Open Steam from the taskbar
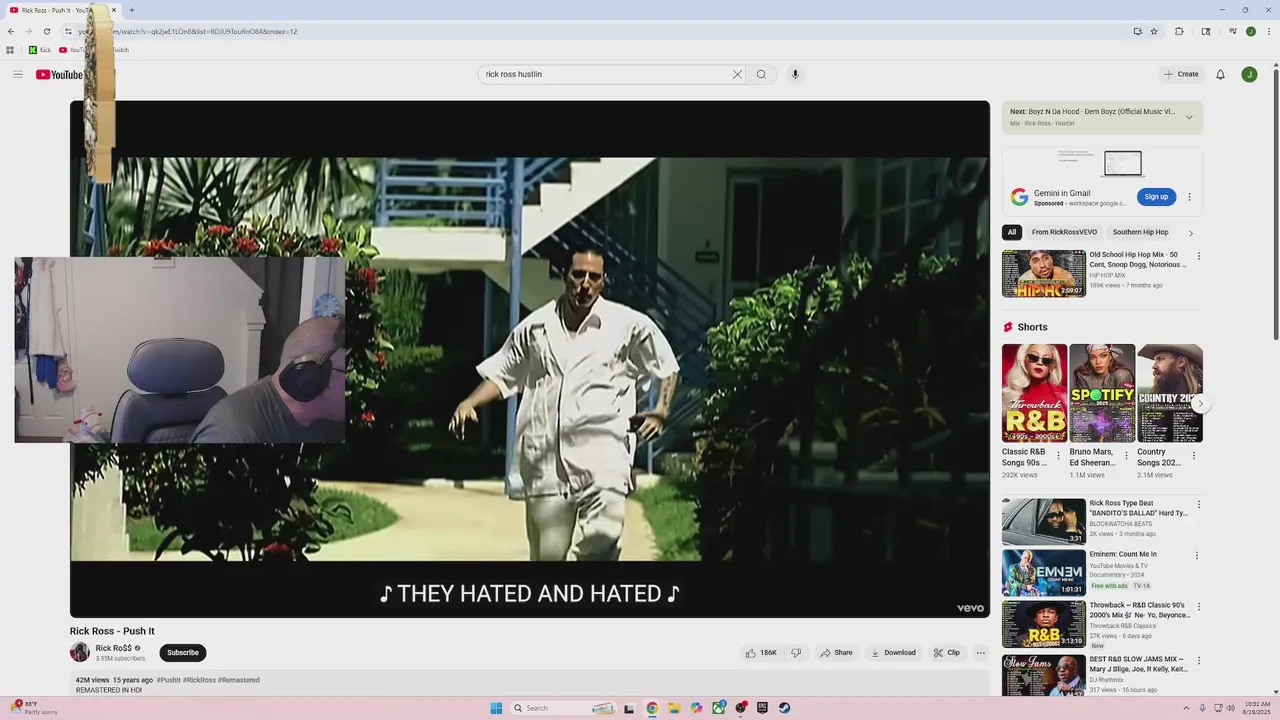The image size is (1280, 720). (x=785, y=708)
